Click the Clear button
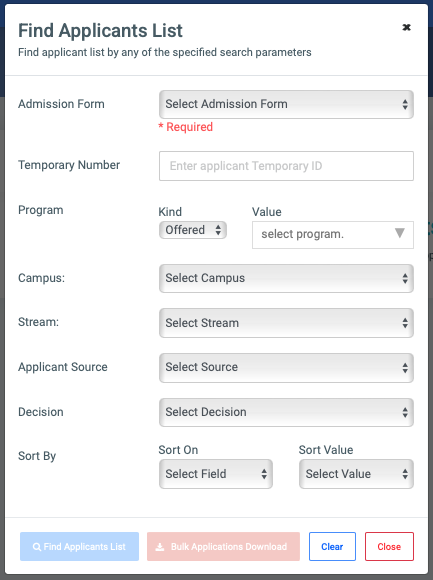The width and height of the screenshot is (433, 580). pos(332,546)
